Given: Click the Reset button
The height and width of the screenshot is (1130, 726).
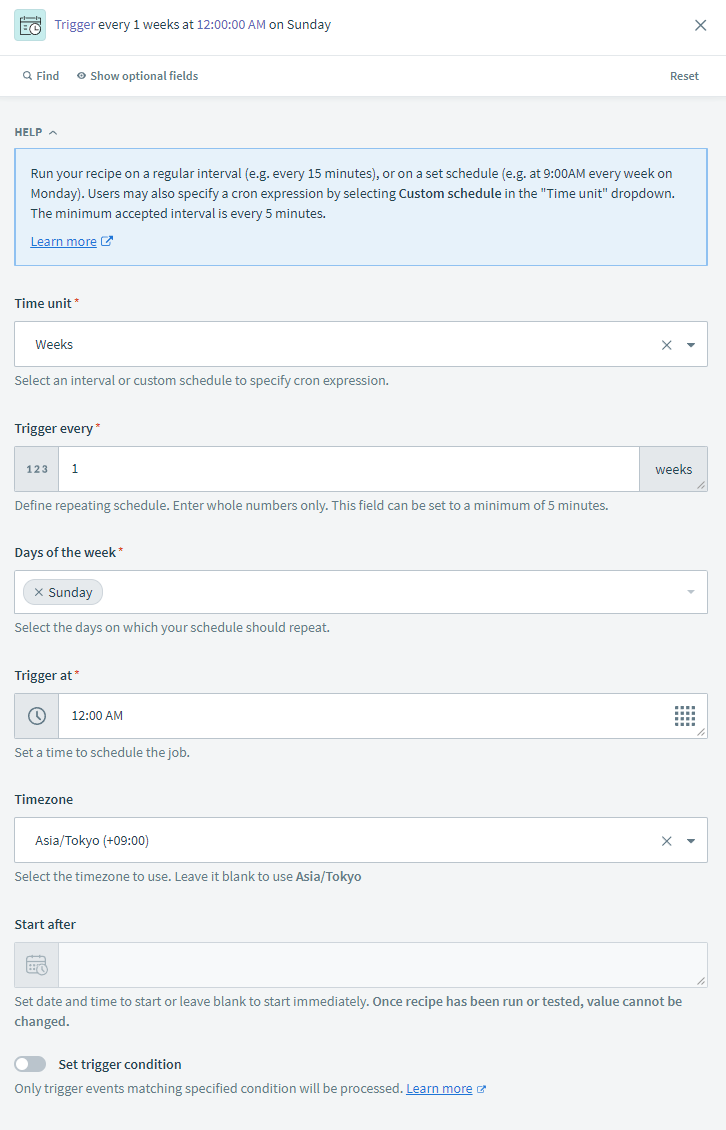Looking at the screenshot, I should 684,76.
